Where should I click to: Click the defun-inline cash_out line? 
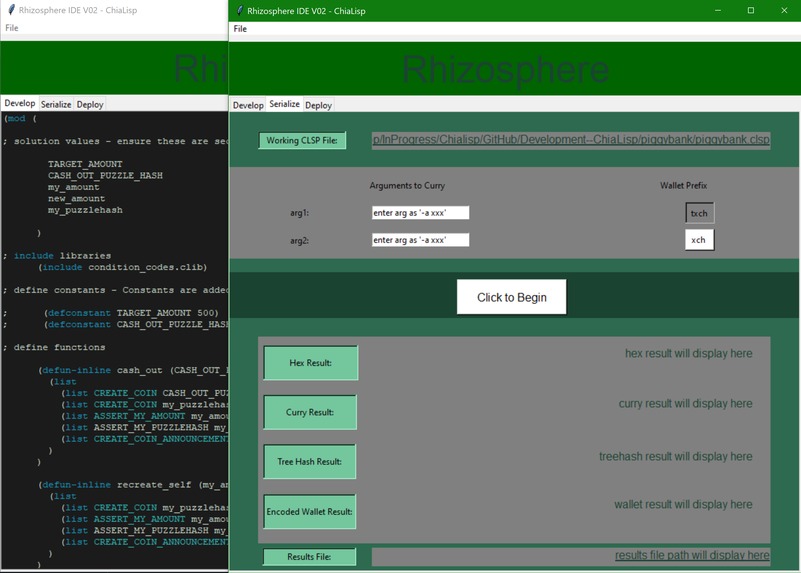tap(133, 370)
